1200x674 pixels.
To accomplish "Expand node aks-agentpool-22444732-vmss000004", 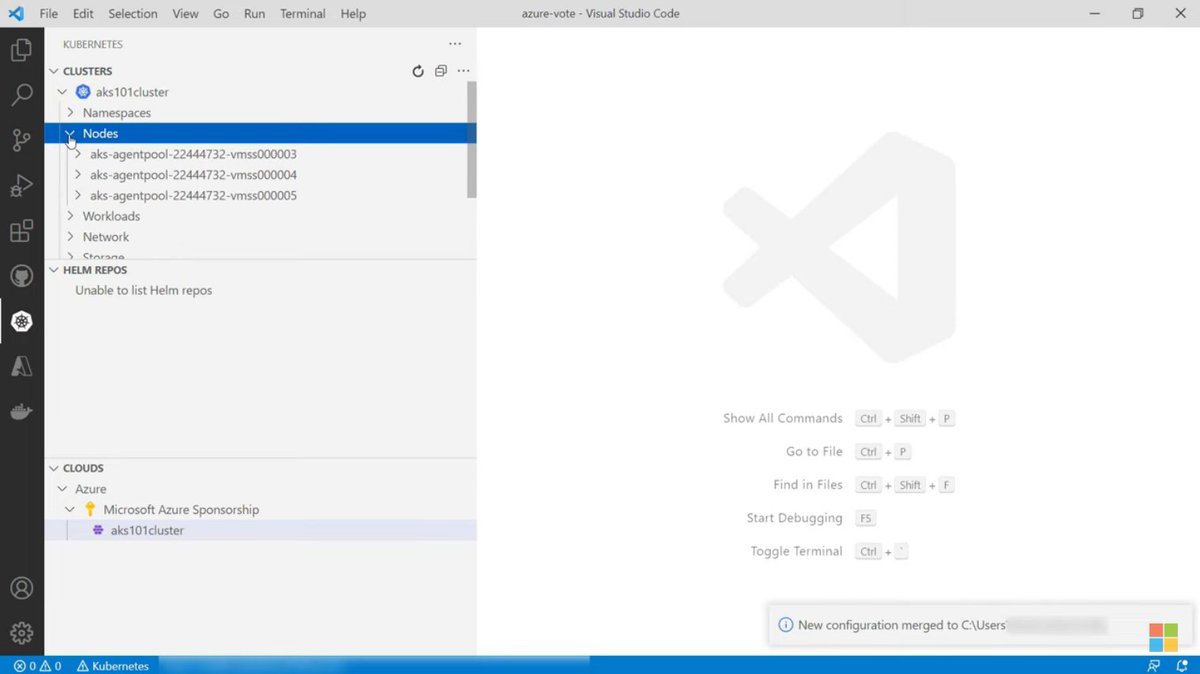I will [x=78, y=175].
